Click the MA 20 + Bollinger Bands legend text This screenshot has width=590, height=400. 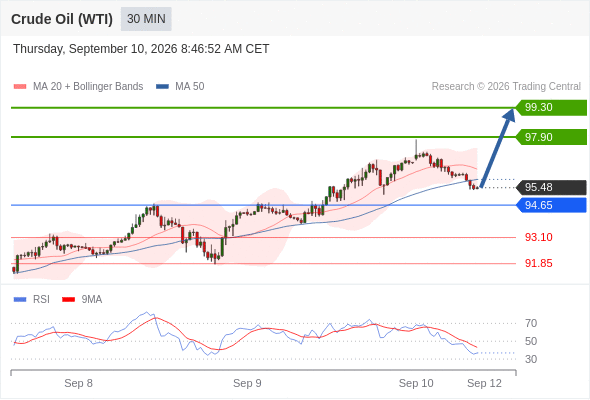[x=88, y=87]
